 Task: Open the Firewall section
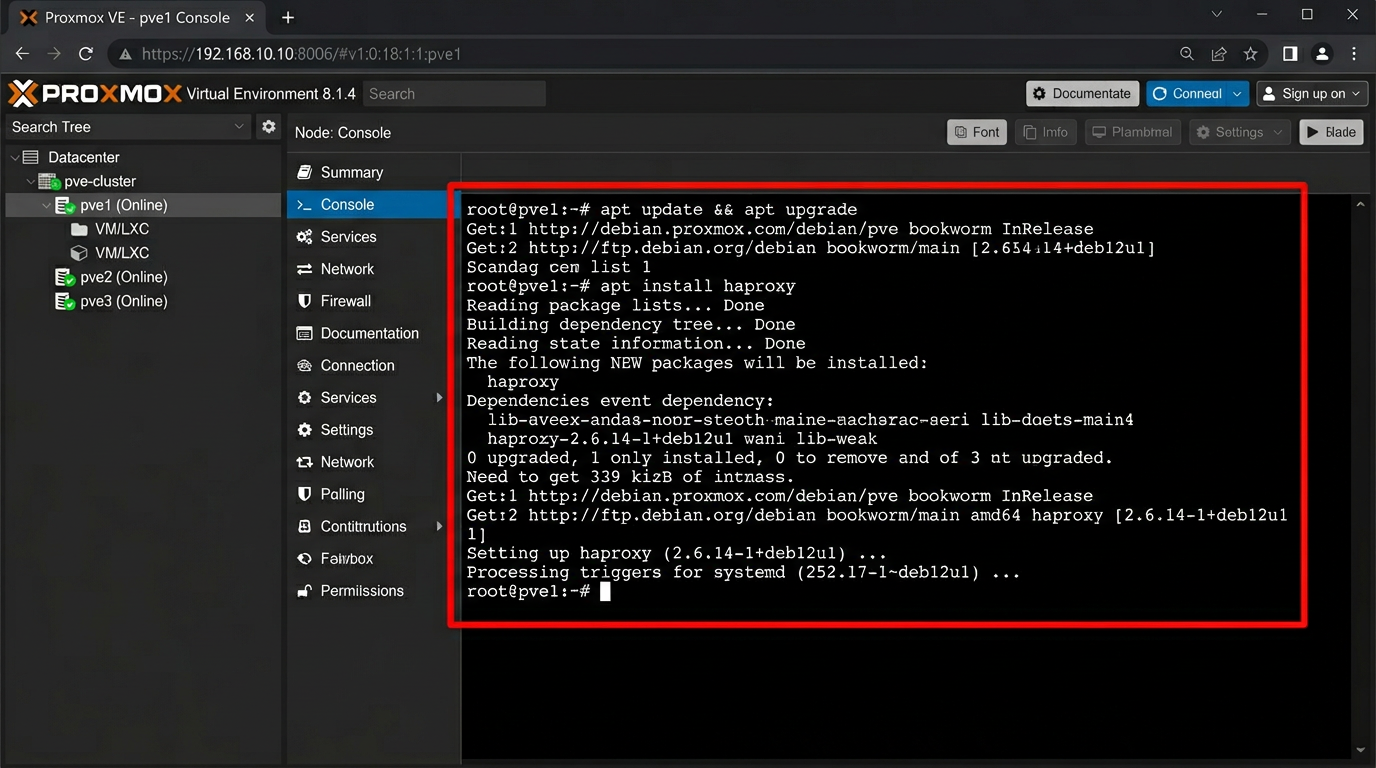tap(346, 300)
